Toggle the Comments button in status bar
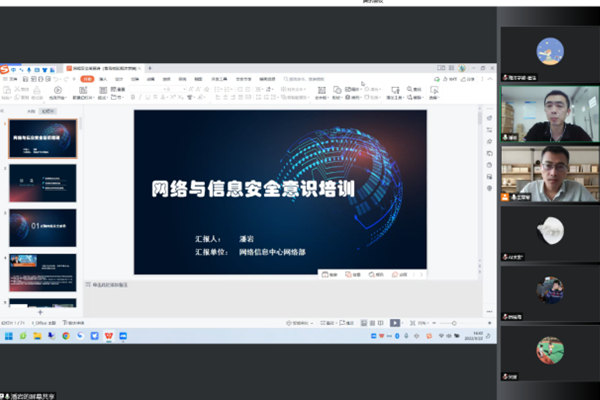The height and width of the screenshot is (400, 600). (346, 323)
